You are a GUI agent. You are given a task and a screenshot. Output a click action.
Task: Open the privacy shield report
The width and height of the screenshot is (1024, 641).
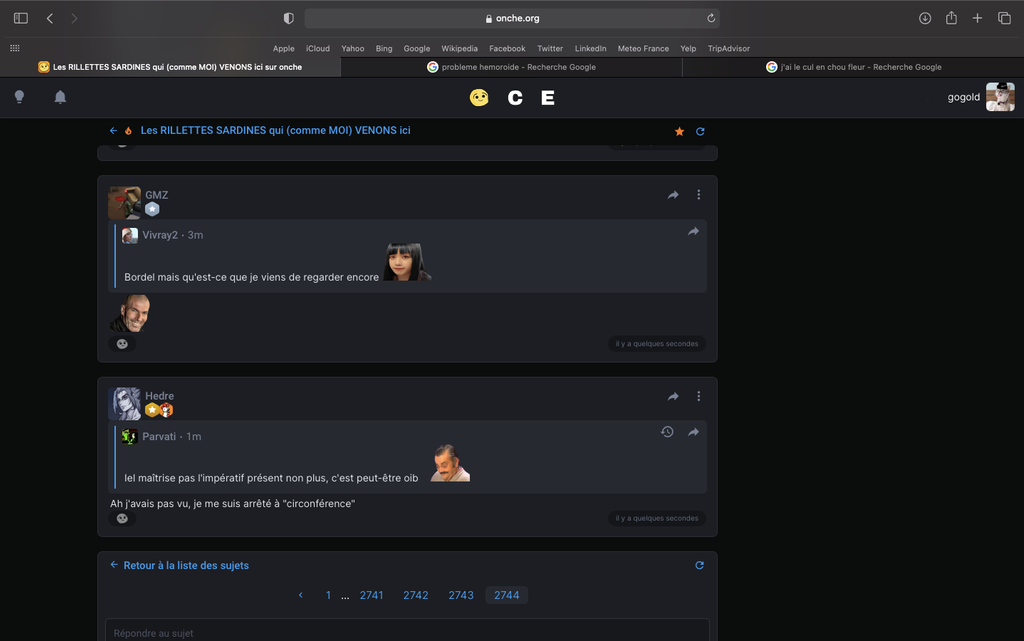[x=289, y=18]
